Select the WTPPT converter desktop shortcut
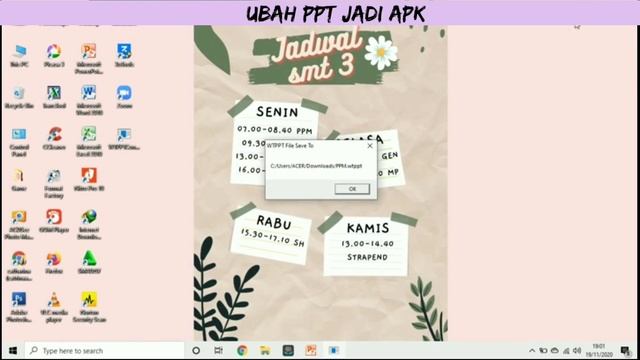 pyautogui.click(x=124, y=138)
